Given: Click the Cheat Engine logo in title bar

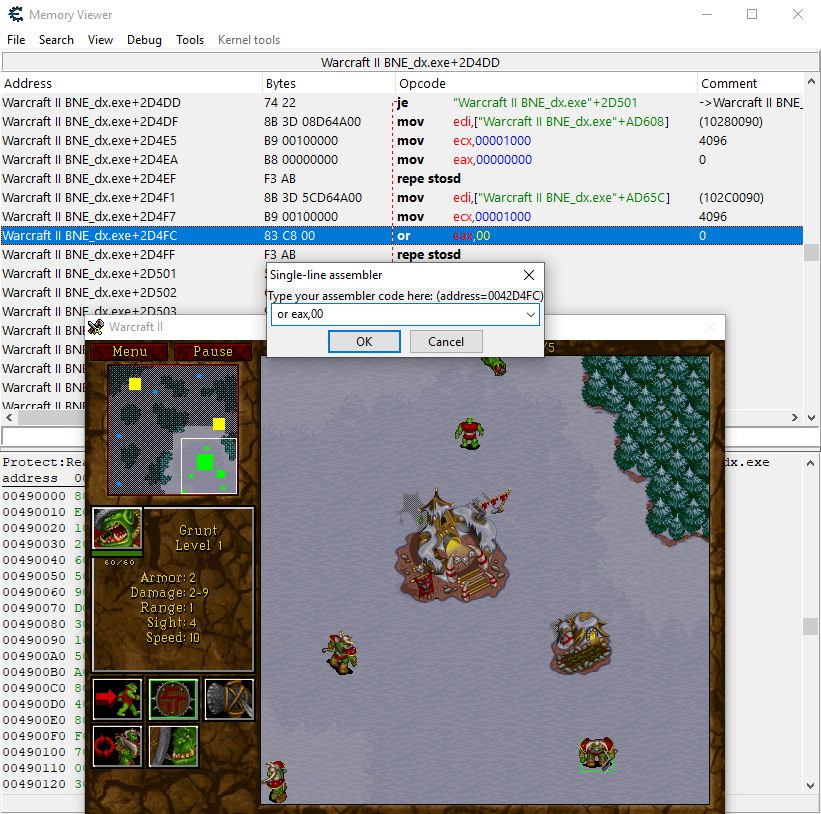Looking at the screenshot, I should [16, 14].
